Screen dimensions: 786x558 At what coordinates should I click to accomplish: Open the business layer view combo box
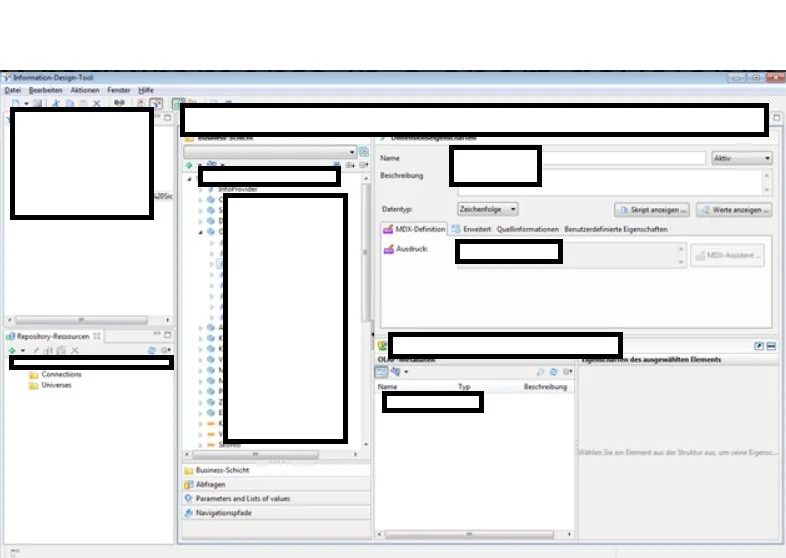coord(271,151)
